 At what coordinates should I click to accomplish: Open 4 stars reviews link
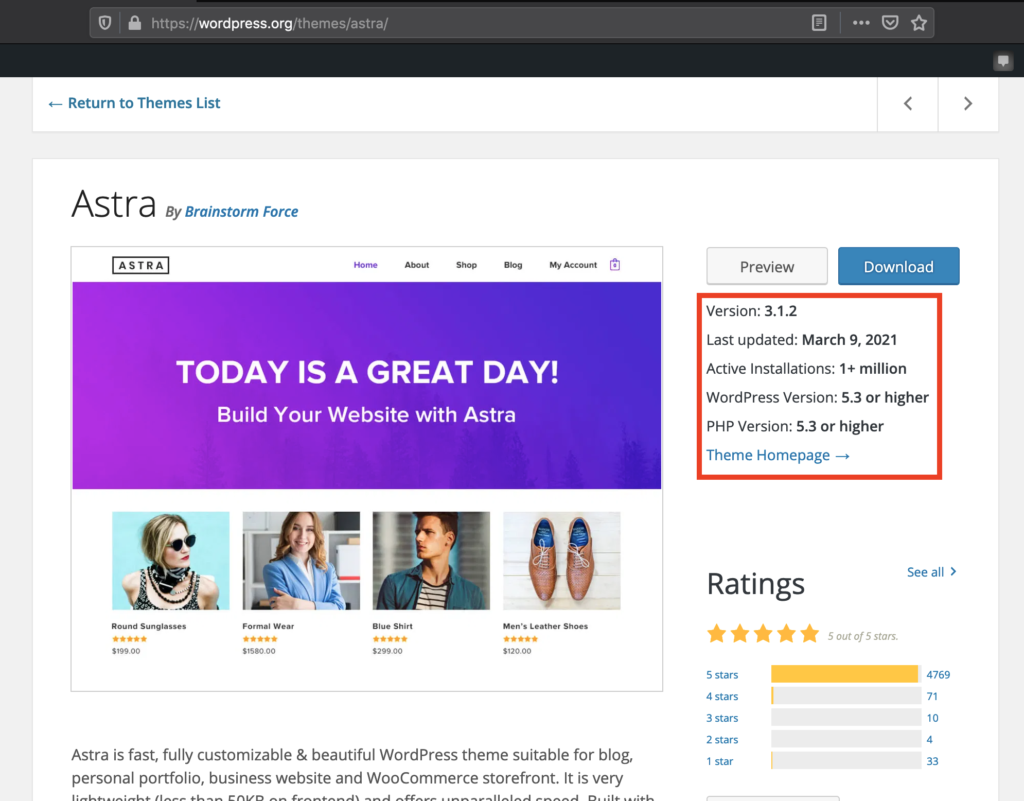722,696
